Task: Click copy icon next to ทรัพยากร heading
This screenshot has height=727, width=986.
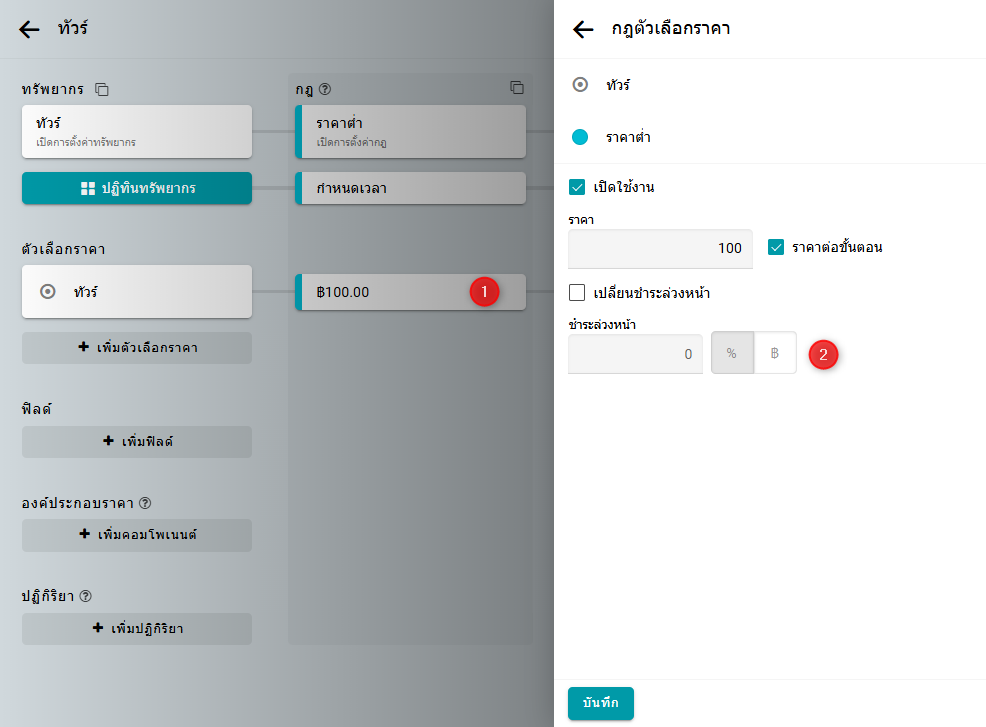Action: pos(102,89)
